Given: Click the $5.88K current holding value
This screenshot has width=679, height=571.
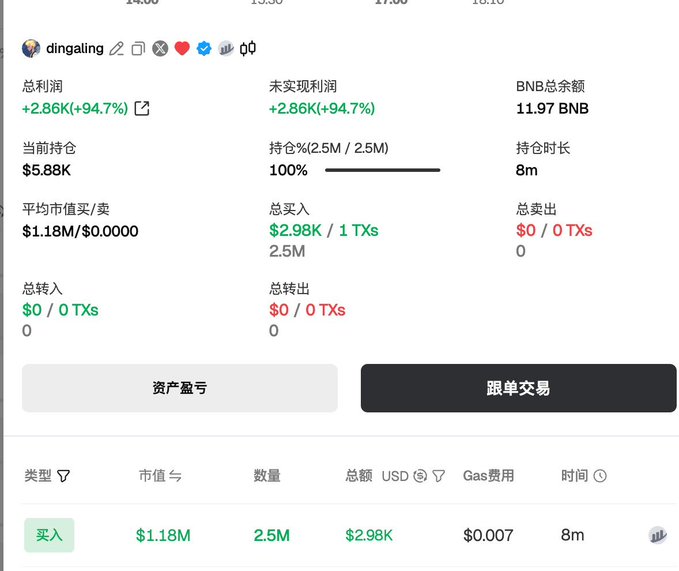Looking at the screenshot, I should (x=46, y=170).
